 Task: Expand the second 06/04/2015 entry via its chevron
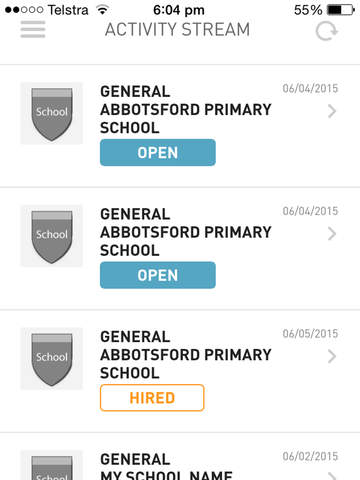(332, 234)
